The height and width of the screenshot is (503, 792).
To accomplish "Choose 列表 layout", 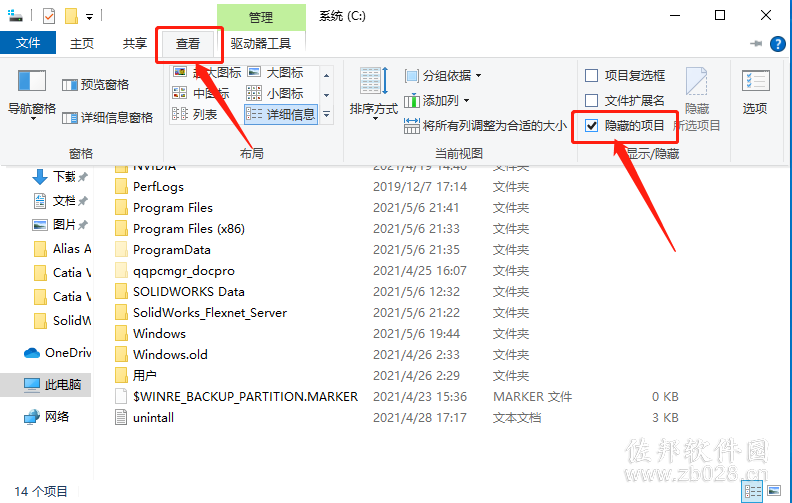I will coord(194,115).
